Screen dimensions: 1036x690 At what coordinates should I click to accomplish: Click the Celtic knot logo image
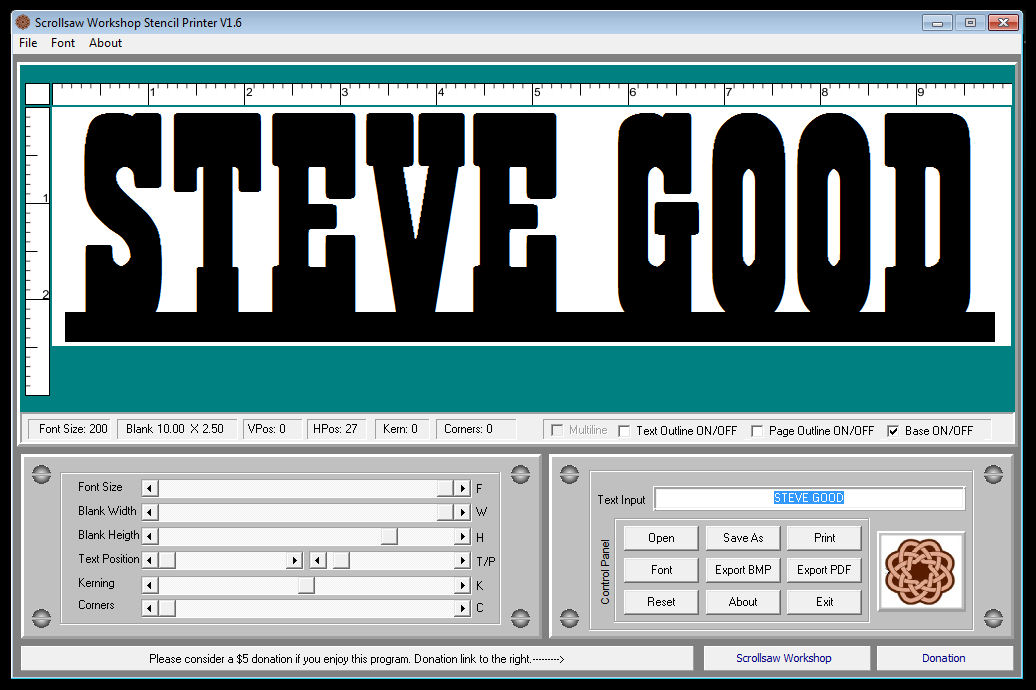(921, 570)
